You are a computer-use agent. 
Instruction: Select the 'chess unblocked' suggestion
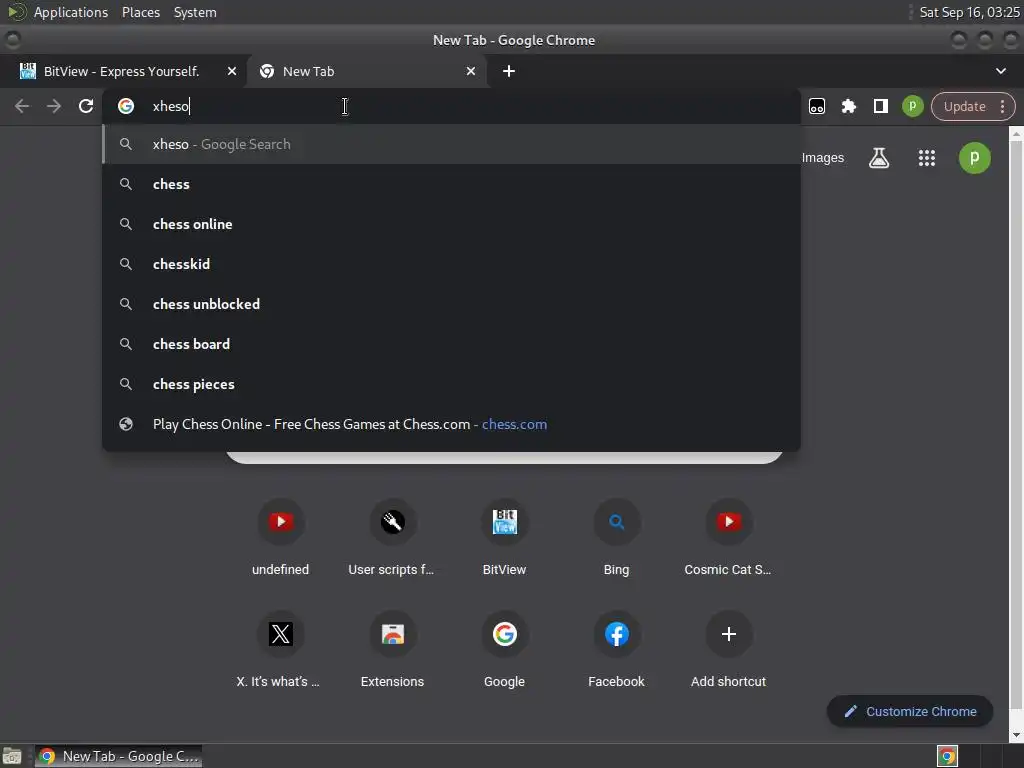point(451,304)
